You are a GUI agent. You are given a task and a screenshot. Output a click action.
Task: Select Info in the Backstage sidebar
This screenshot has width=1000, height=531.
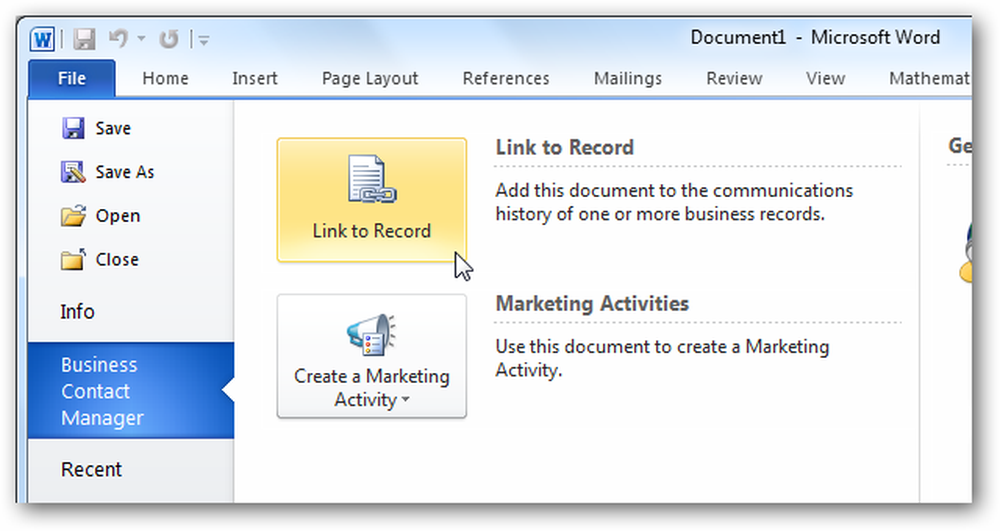[x=77, y=312]
